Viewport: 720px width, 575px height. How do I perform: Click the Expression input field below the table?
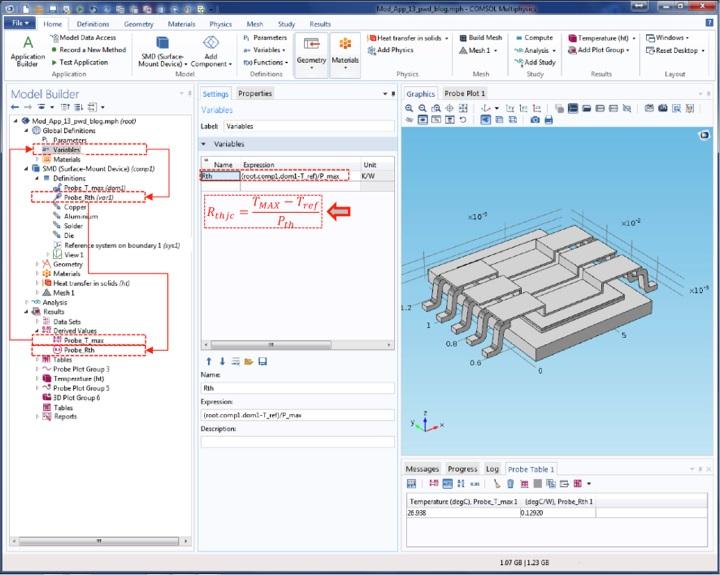click(x=298, y=415)
